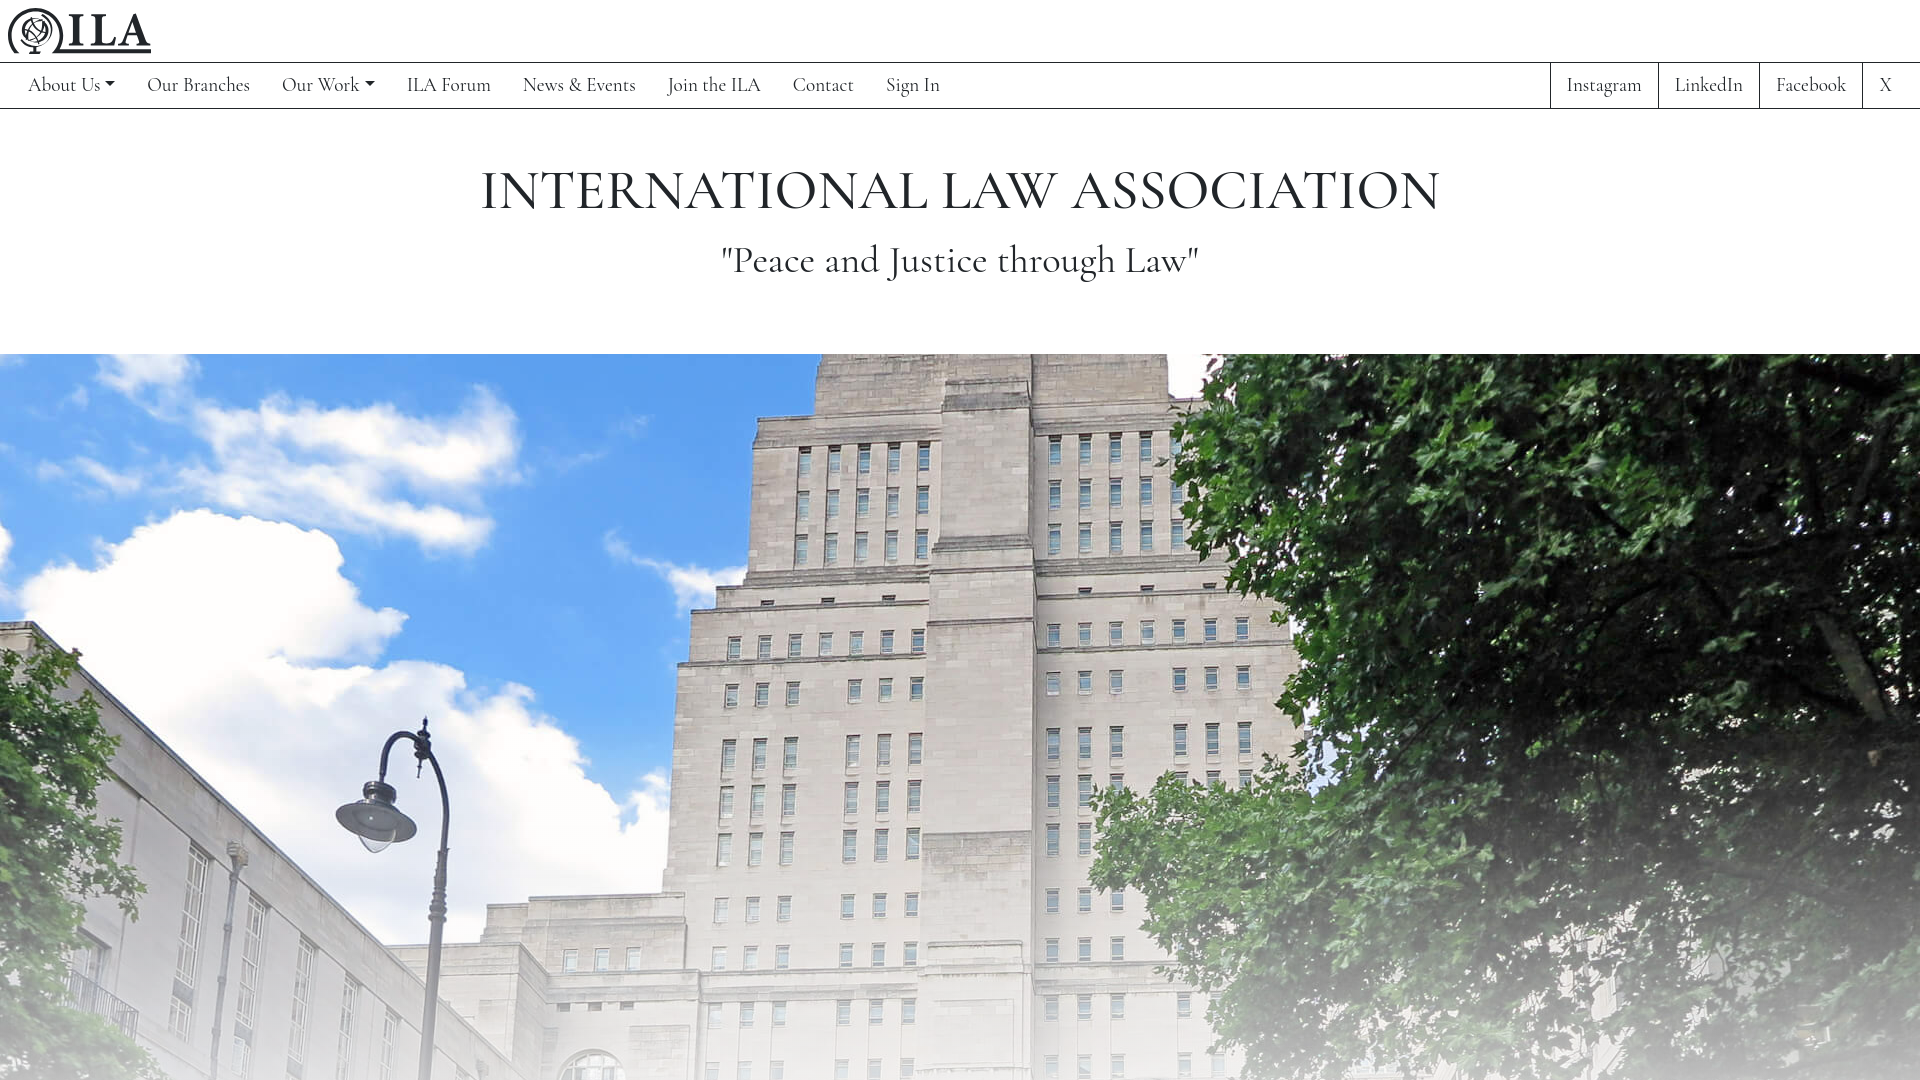Open the X social link
1920x1080 pixels.
[1885, 85]
